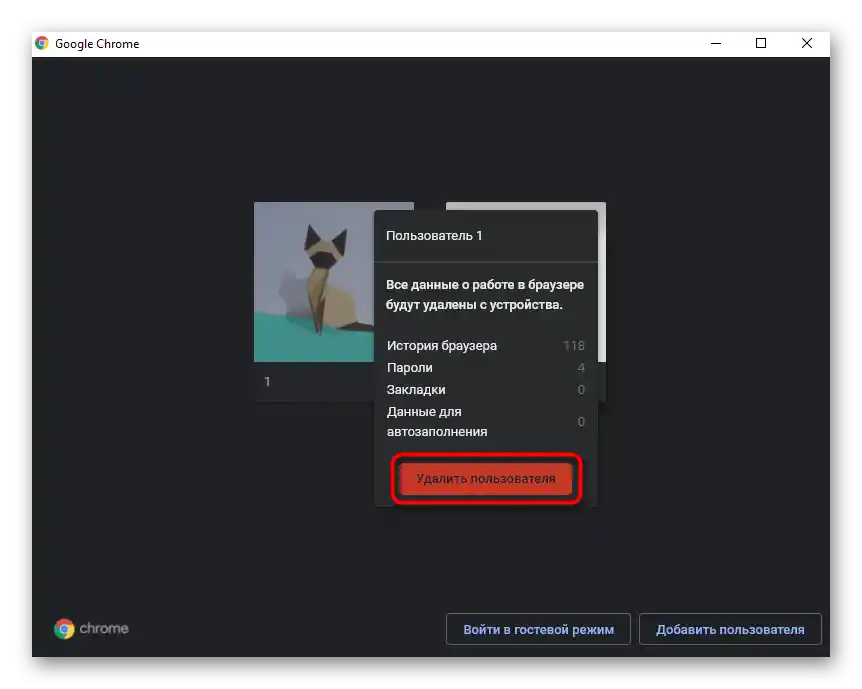862x689 pixels.
Task: Click the Закладки row
Action: 486,390
